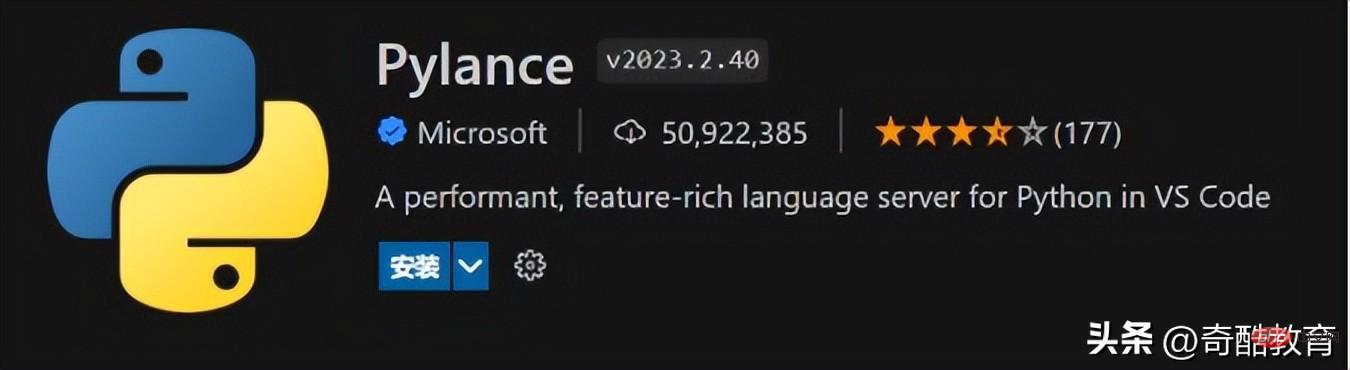Click the @奇酷教育 watermark text
Image resolution: width=1350 pixels, height=370 pixels.
(1249, 340)
